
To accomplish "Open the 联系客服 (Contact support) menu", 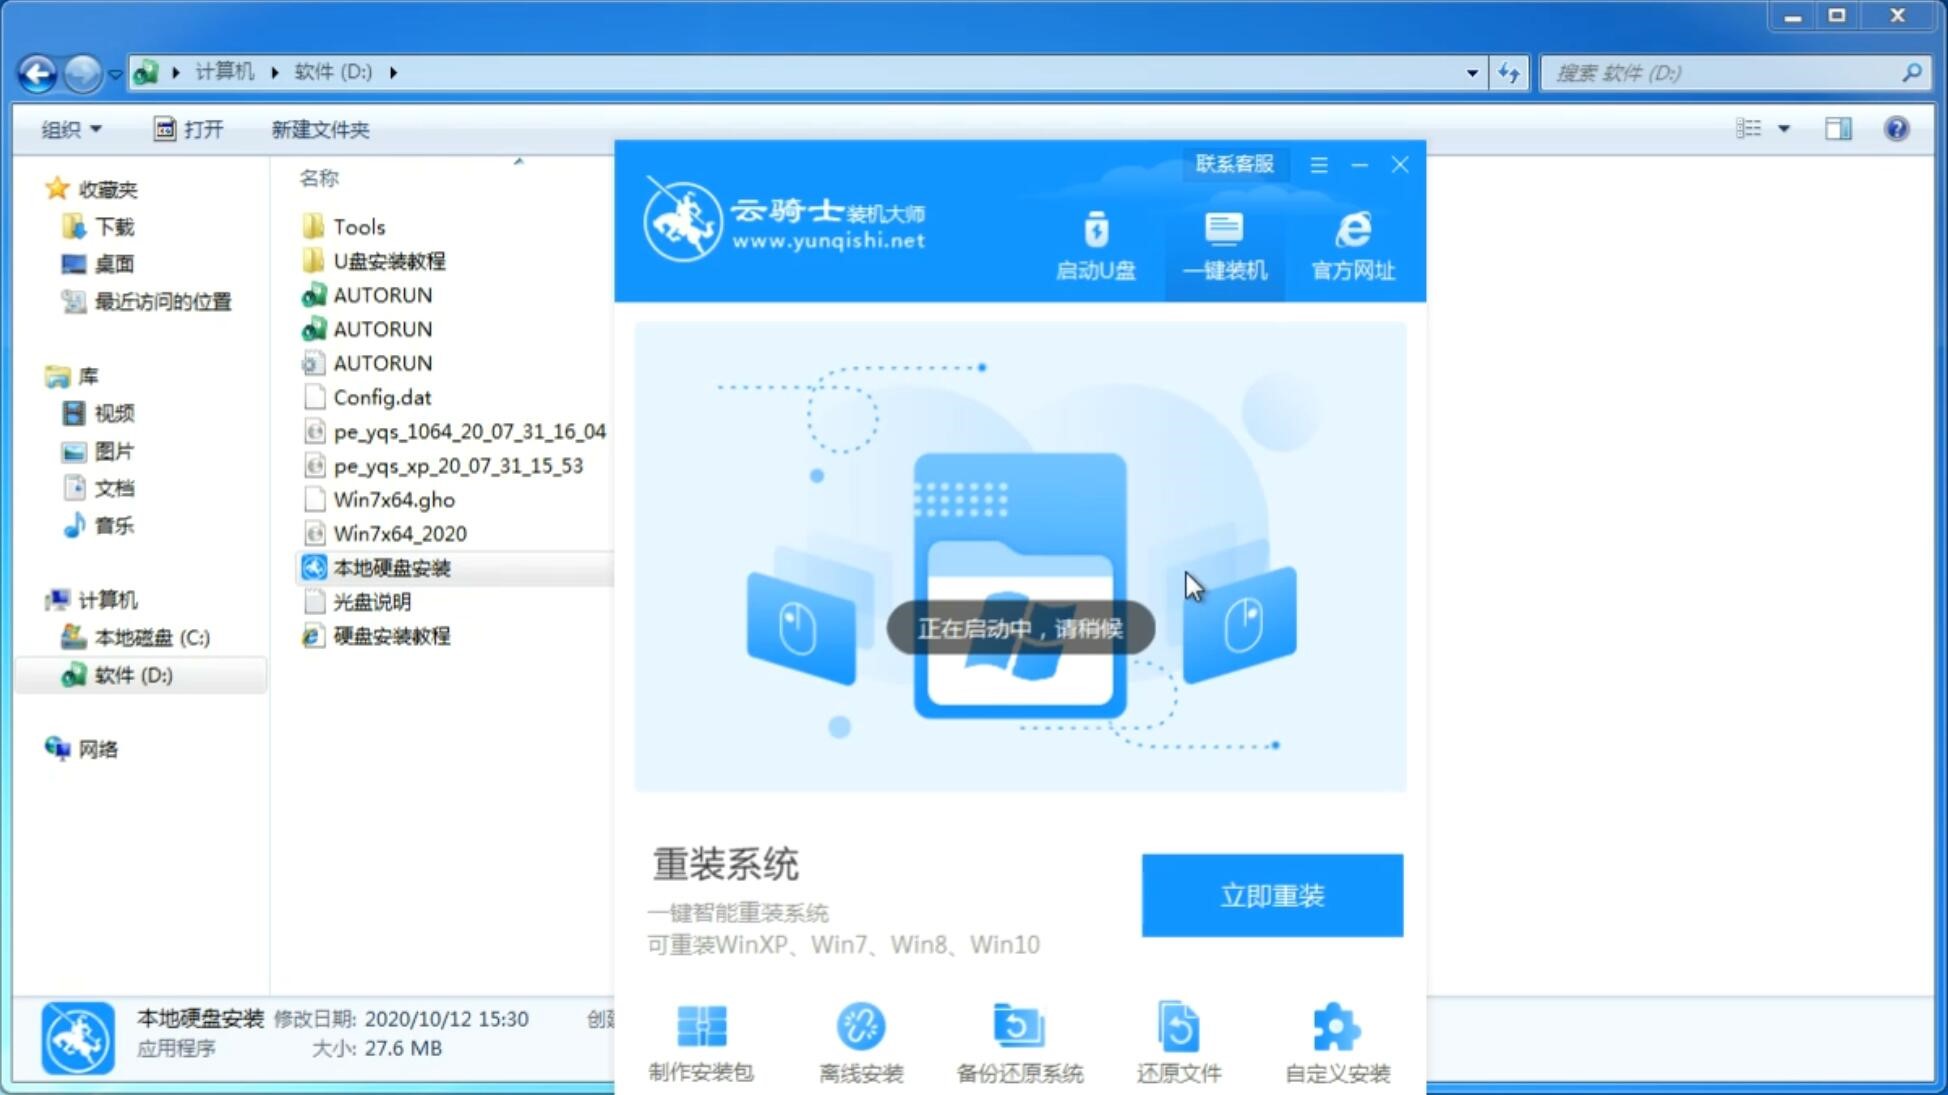I will point(1231,163).
